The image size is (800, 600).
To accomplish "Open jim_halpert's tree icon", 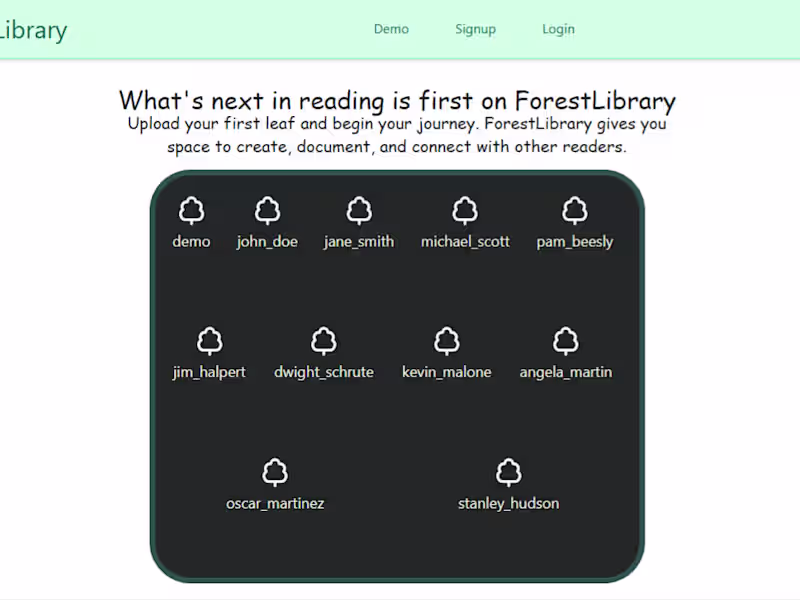I will tap(209, 342).
